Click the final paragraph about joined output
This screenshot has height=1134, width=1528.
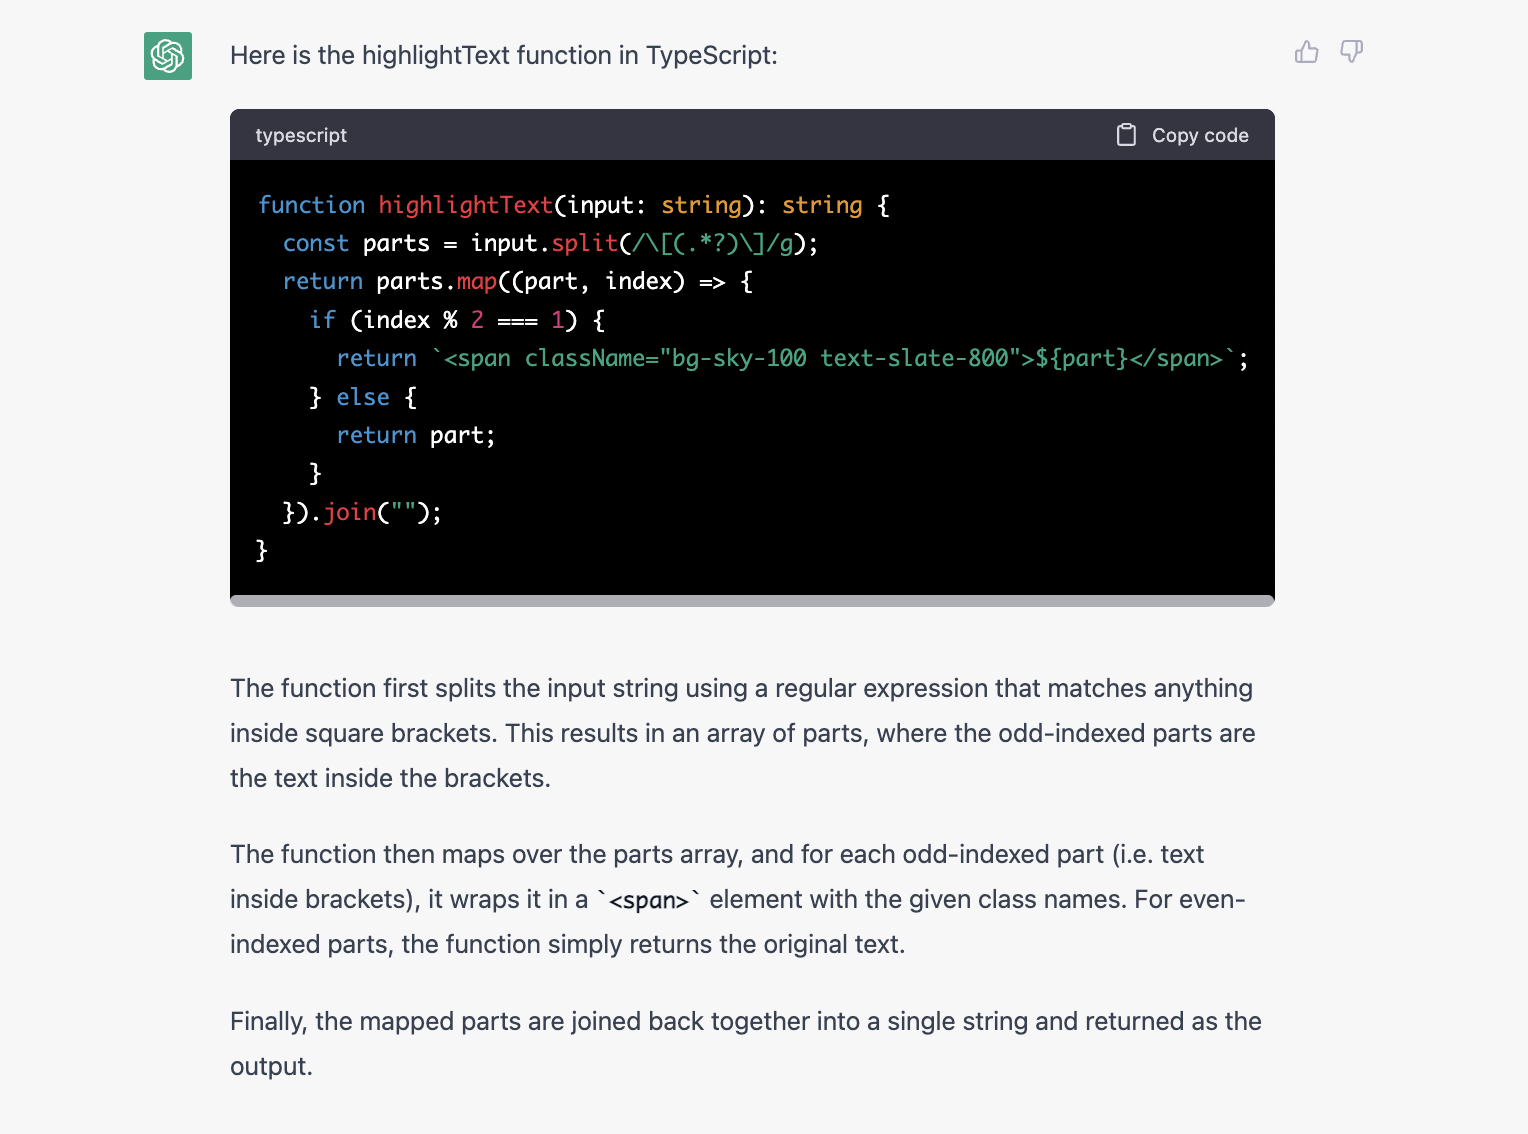pos(745,1043)
